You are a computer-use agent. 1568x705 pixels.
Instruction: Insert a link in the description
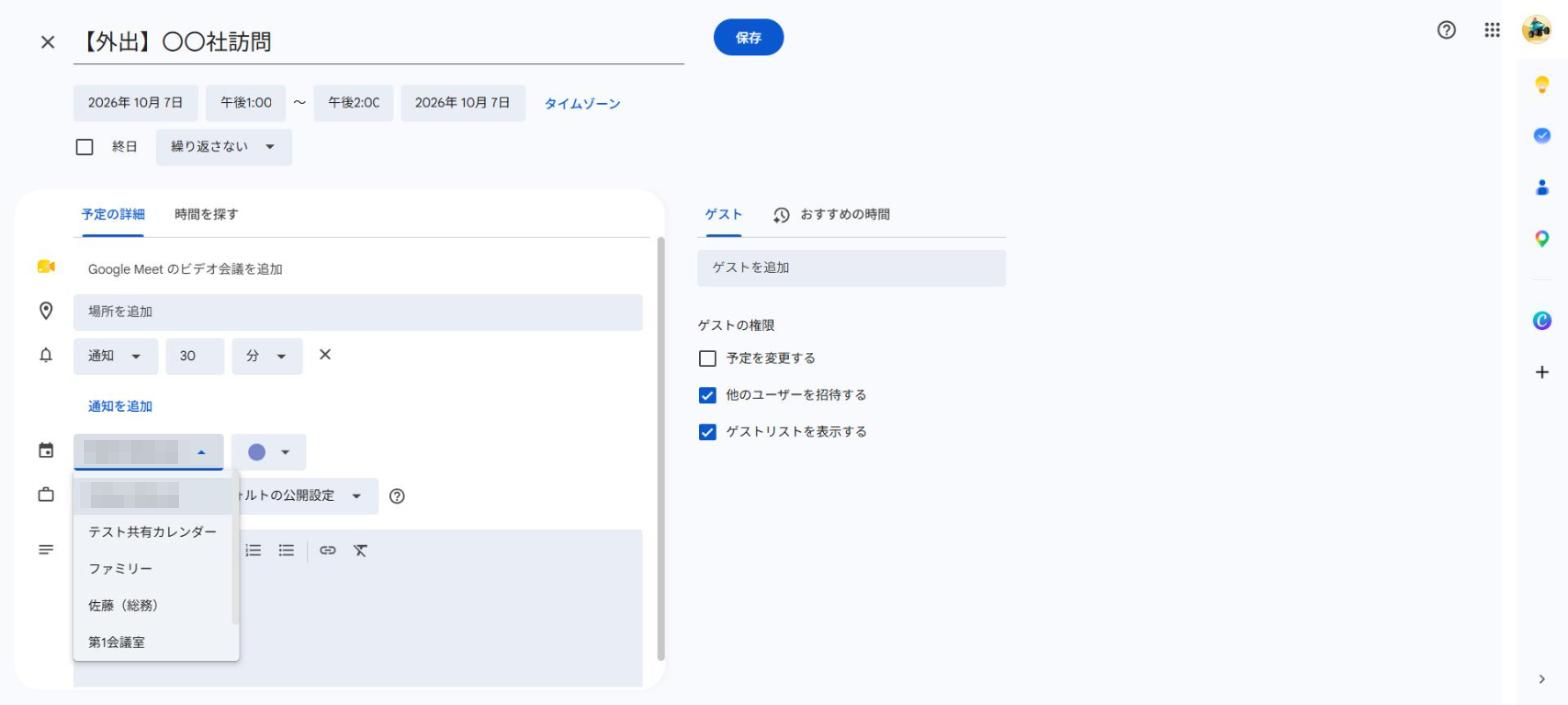328,550
